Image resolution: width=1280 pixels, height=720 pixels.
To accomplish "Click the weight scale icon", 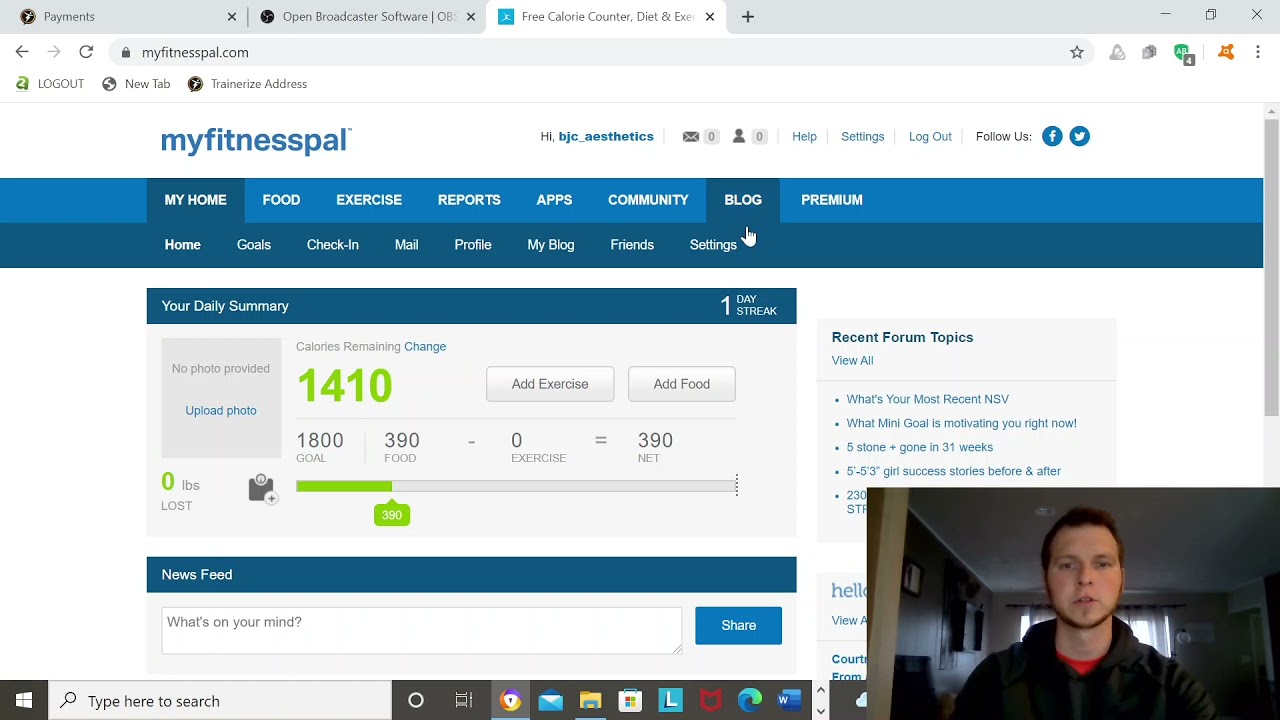I will (262, 488).
